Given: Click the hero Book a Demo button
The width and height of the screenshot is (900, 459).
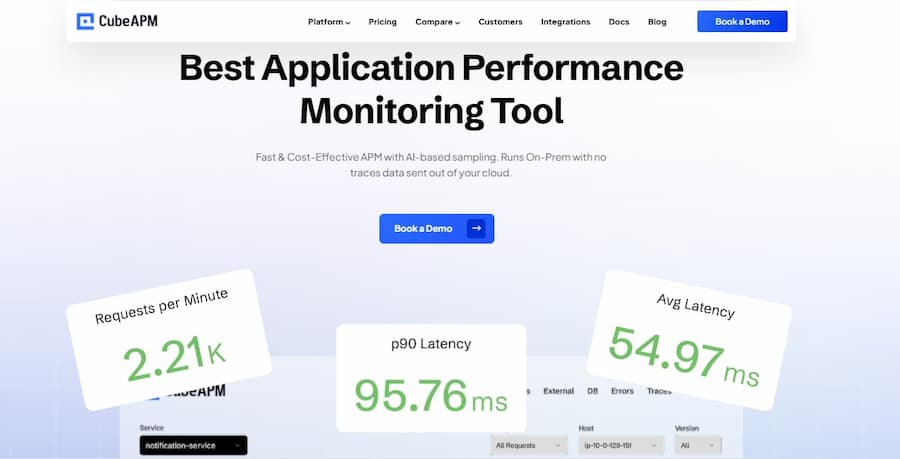Looking at the screenshot, I should (436, 228).
